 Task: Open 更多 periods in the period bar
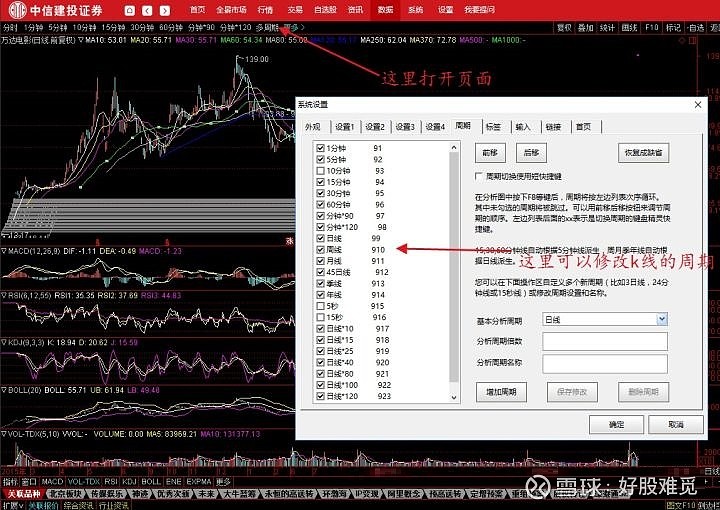pyautogui.click(x=294, y=28)
